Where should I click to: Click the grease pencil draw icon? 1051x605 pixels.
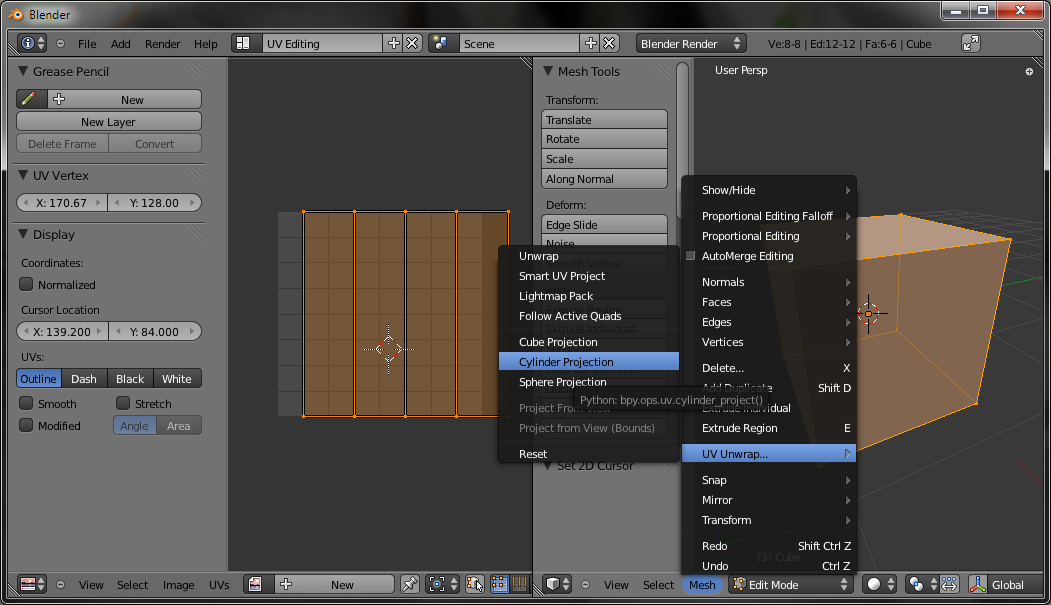pos(29,99)
